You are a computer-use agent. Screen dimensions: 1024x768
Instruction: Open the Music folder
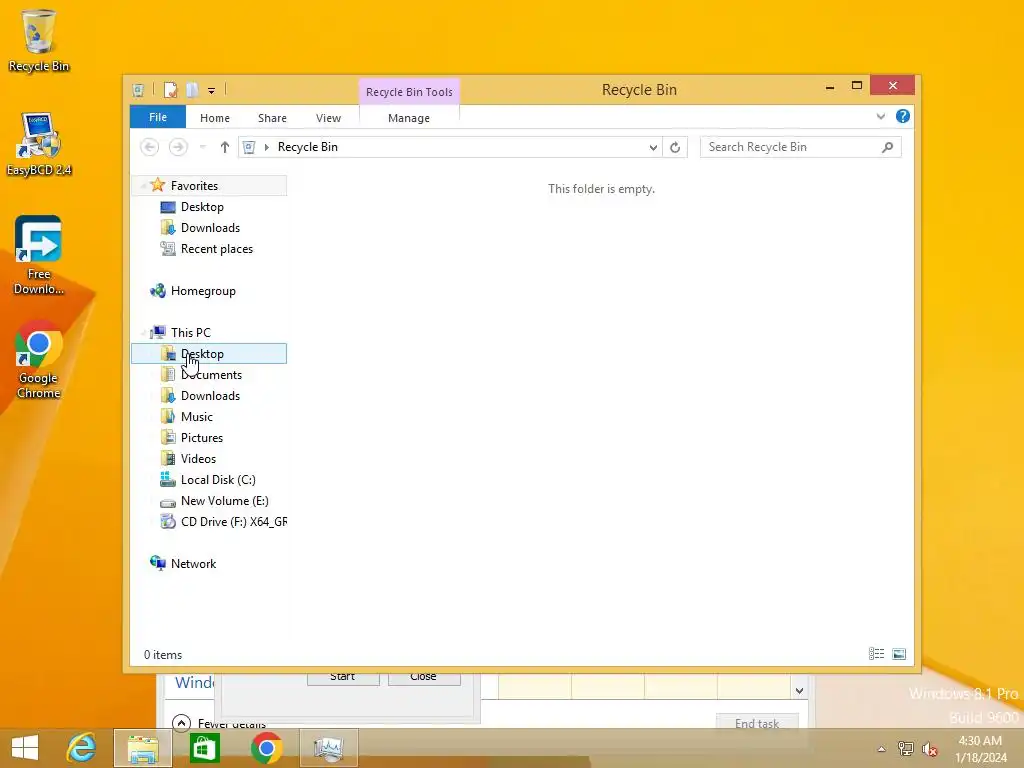pos(197,417)
